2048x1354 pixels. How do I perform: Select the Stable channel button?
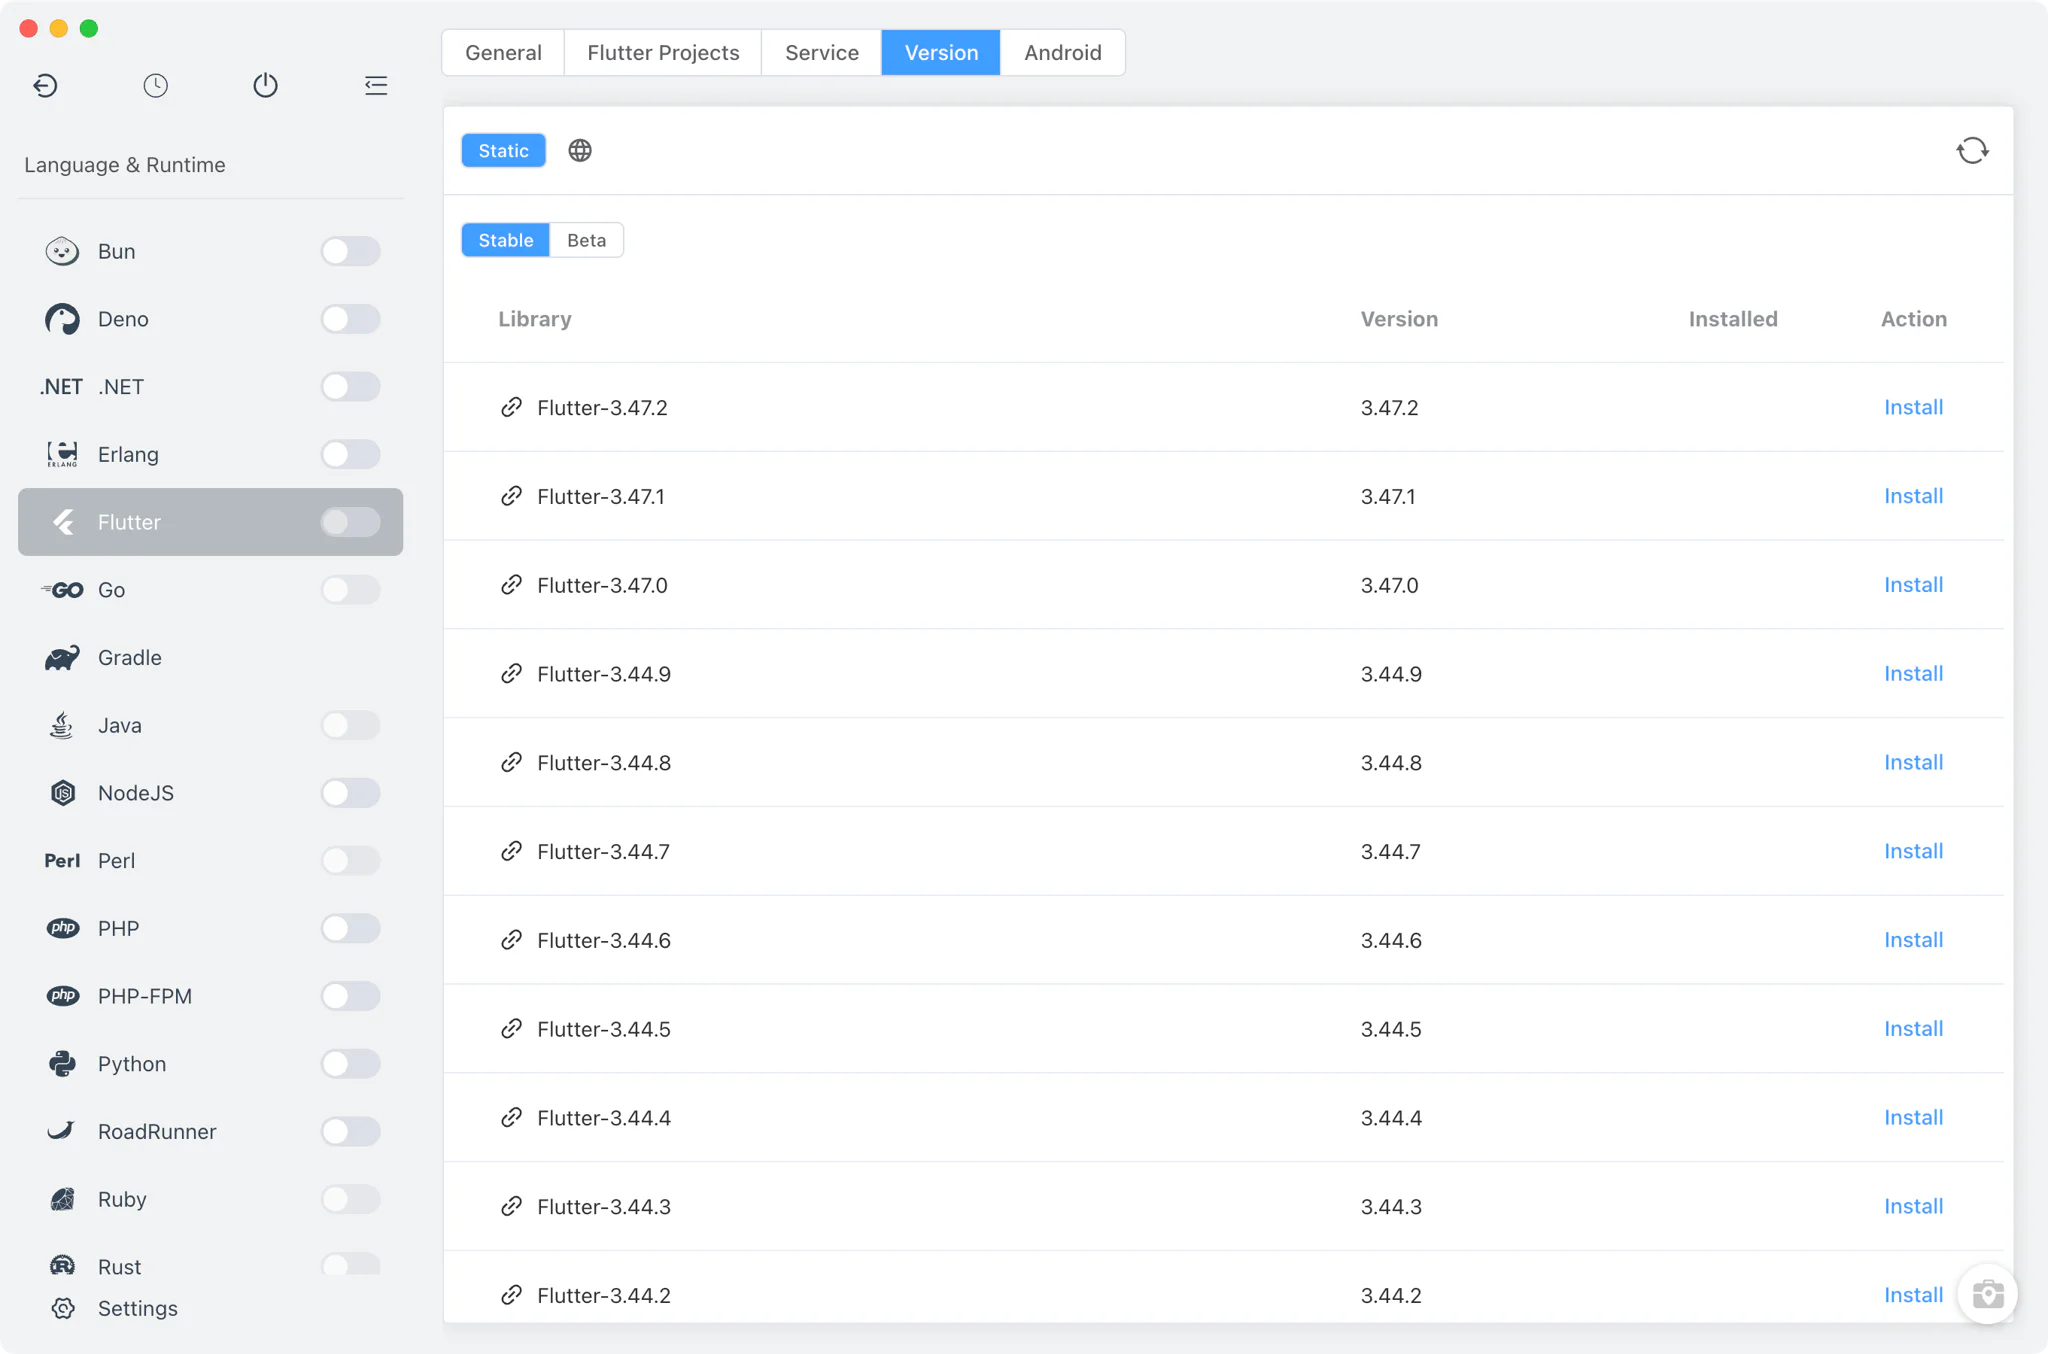(506, 240)
